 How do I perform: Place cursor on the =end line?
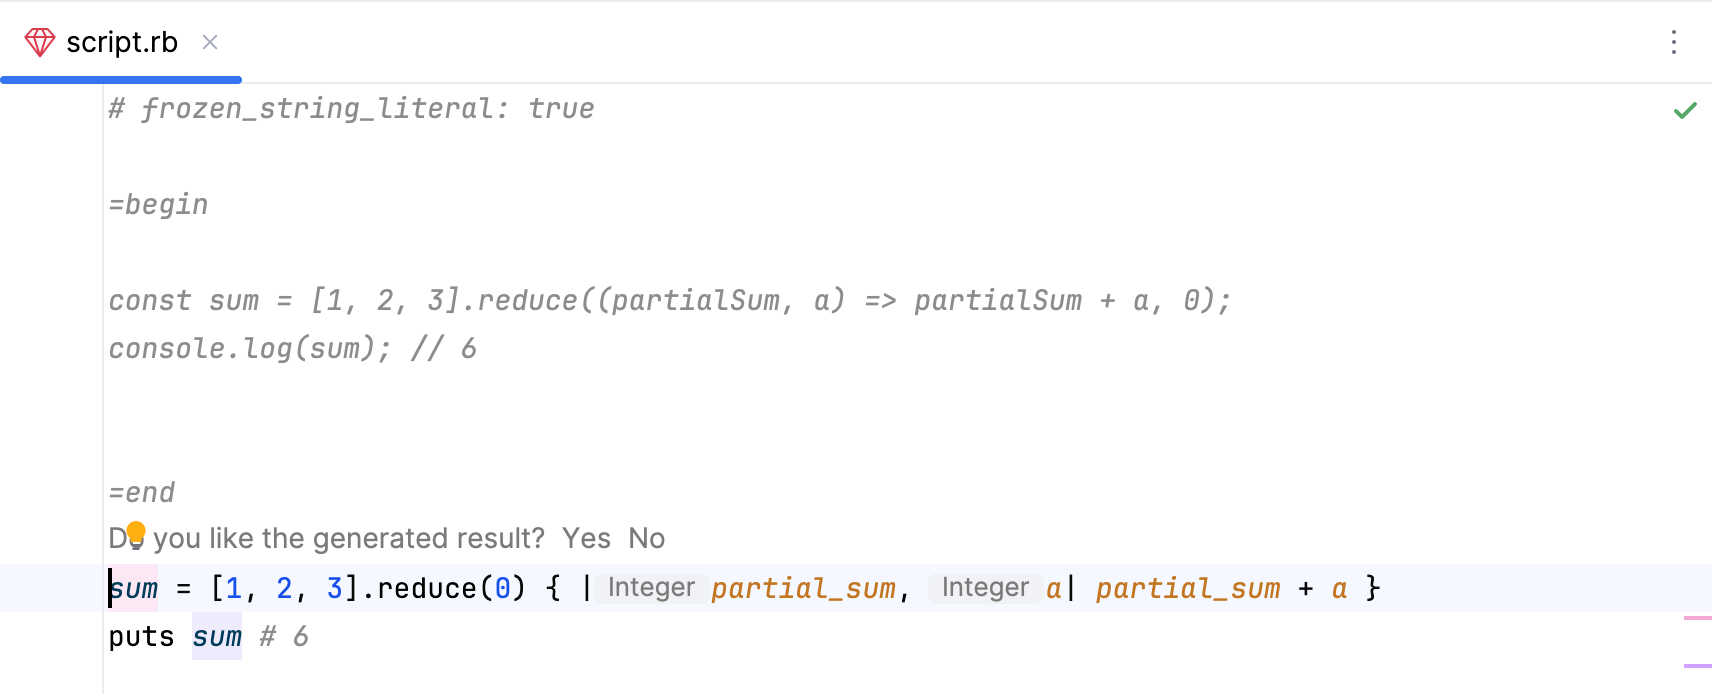pos(141,492)
